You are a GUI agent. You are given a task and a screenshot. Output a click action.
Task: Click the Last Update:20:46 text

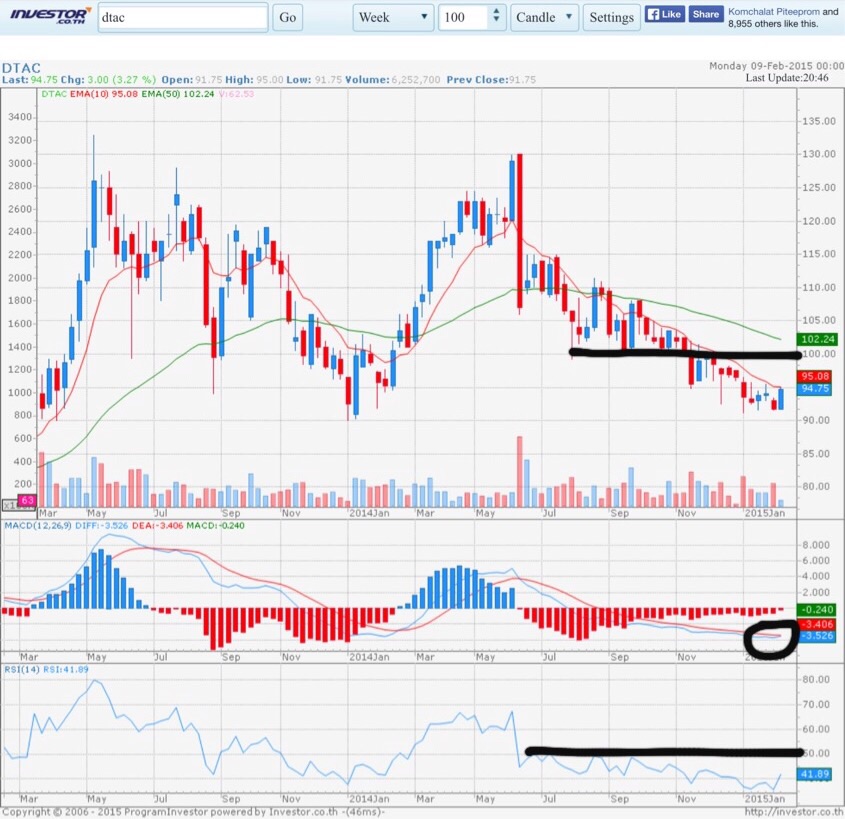click(x=787, y=78)
